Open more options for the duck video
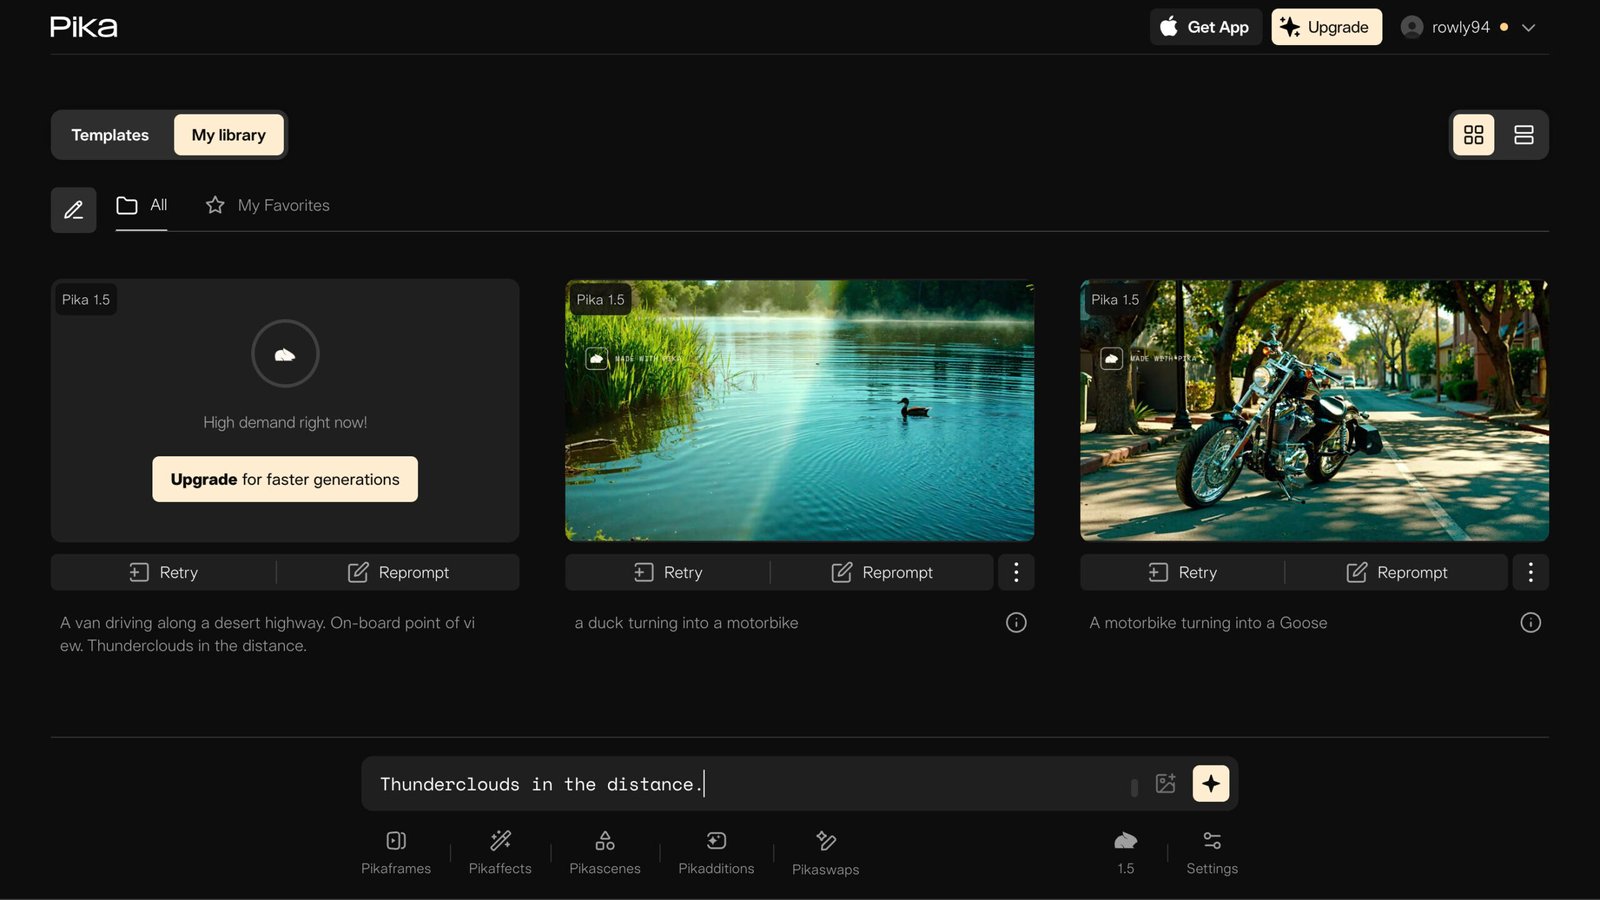Viewport: 1600px width, 900px height. [x=1016, y=572]
